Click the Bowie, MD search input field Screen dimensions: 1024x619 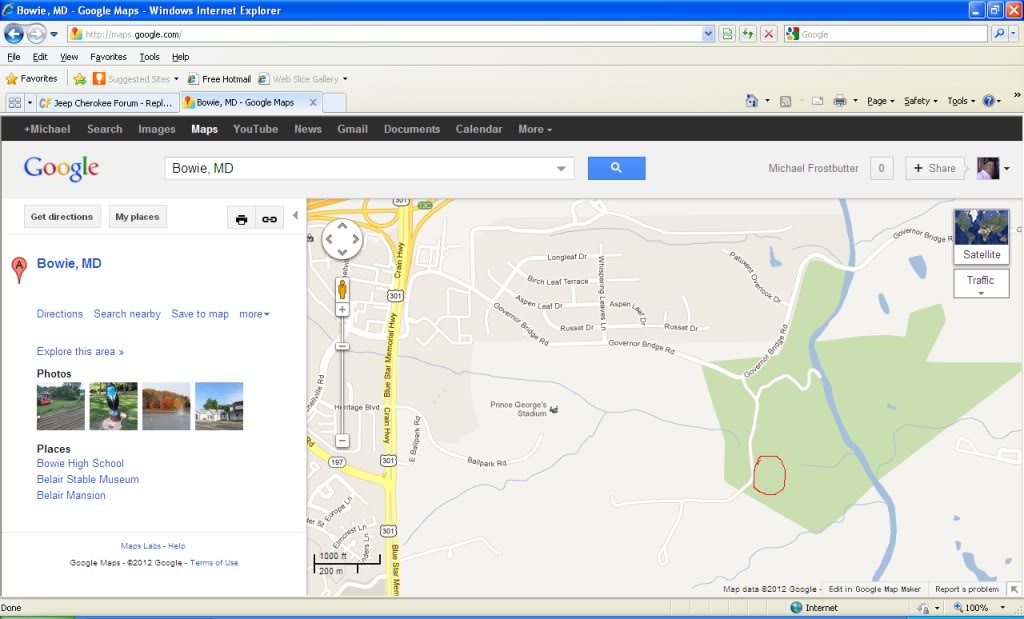pos(369,168)
